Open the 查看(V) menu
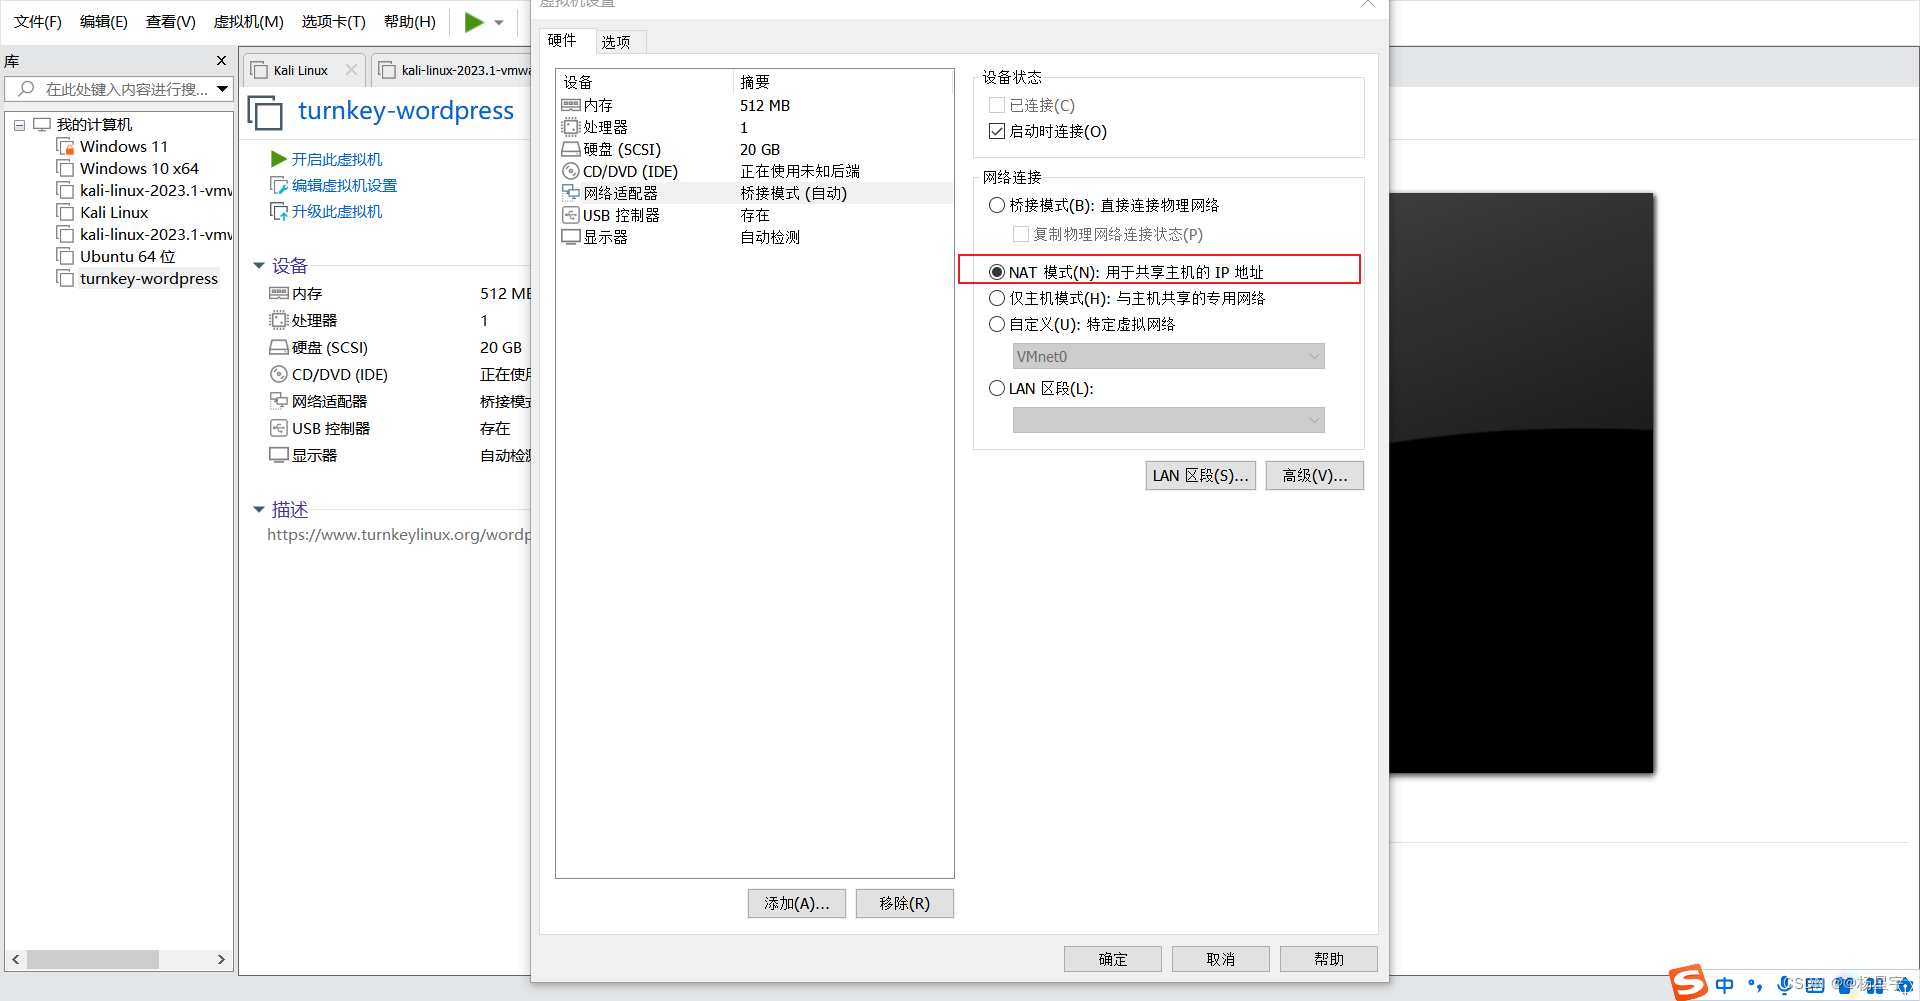1920x1001 pixels. coord(171,21)
